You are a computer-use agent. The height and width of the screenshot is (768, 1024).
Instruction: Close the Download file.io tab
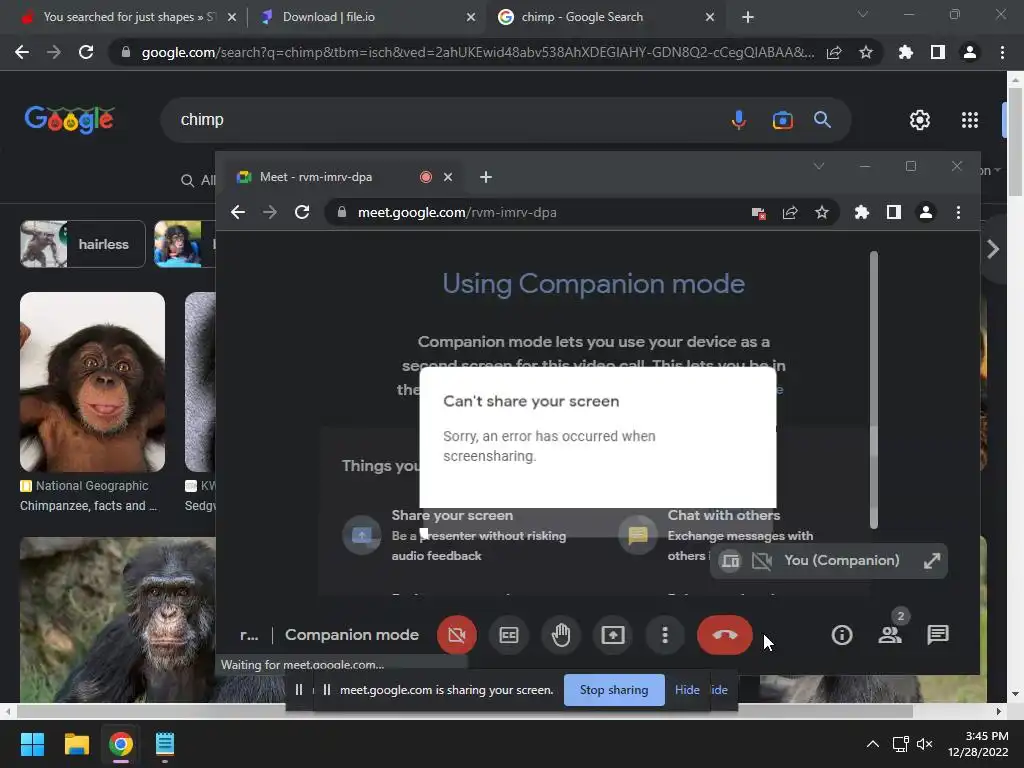[471, 17]
